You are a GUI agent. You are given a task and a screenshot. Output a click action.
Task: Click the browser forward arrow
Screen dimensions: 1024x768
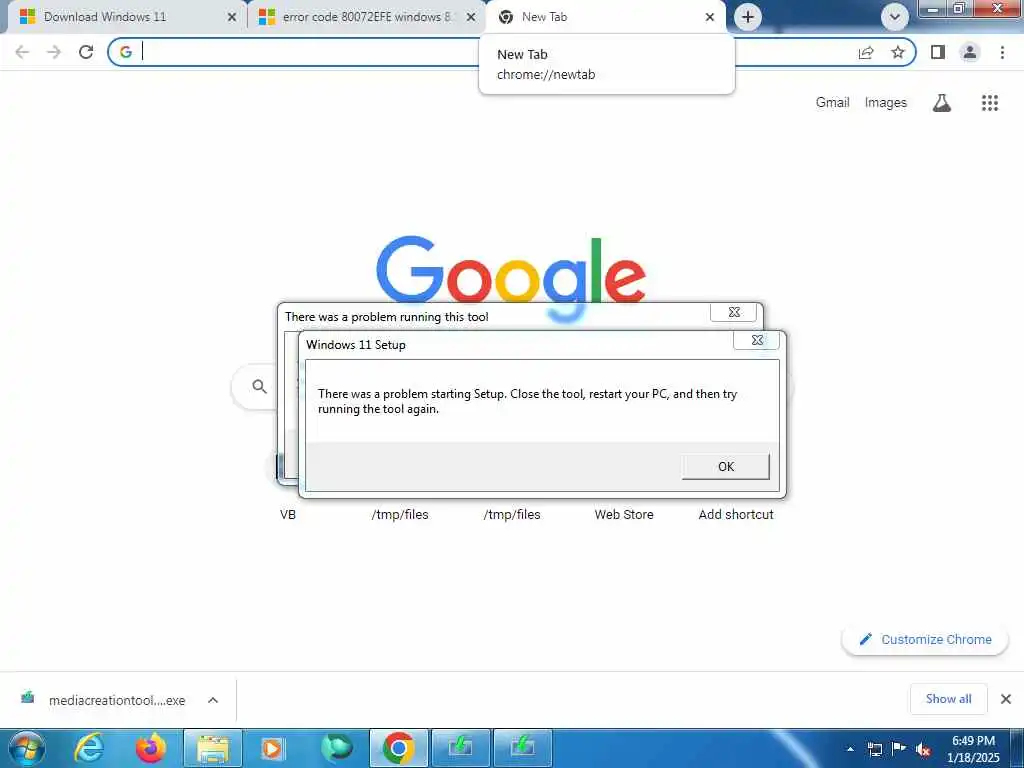point(54,52)
